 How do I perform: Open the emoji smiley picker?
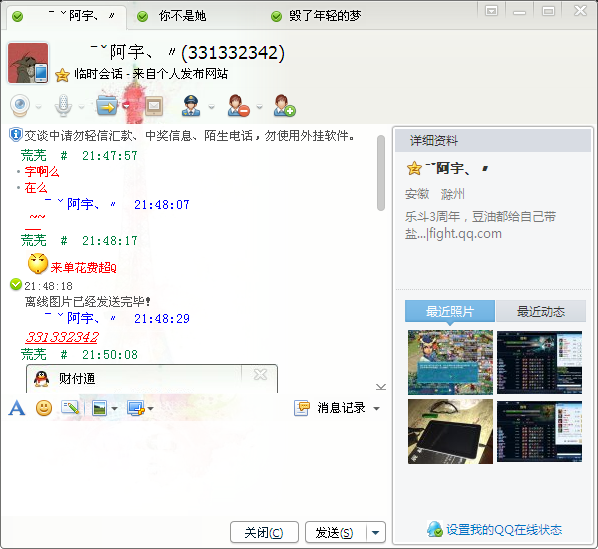[x=44, y=408]
